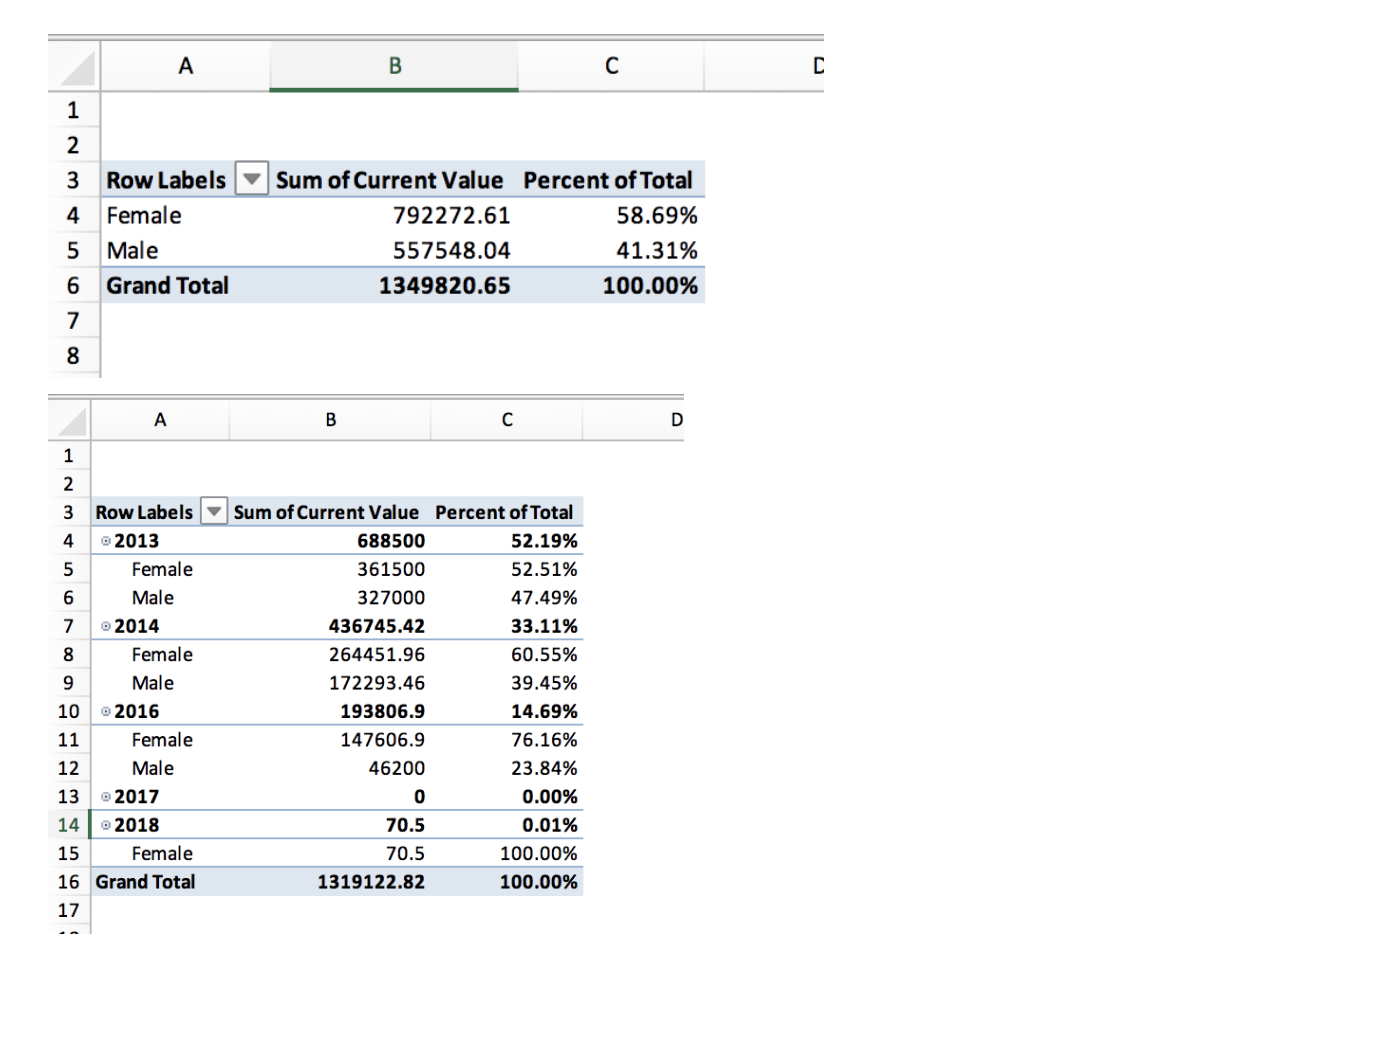Click the cell showing 172293.46

tap(330, 683)
